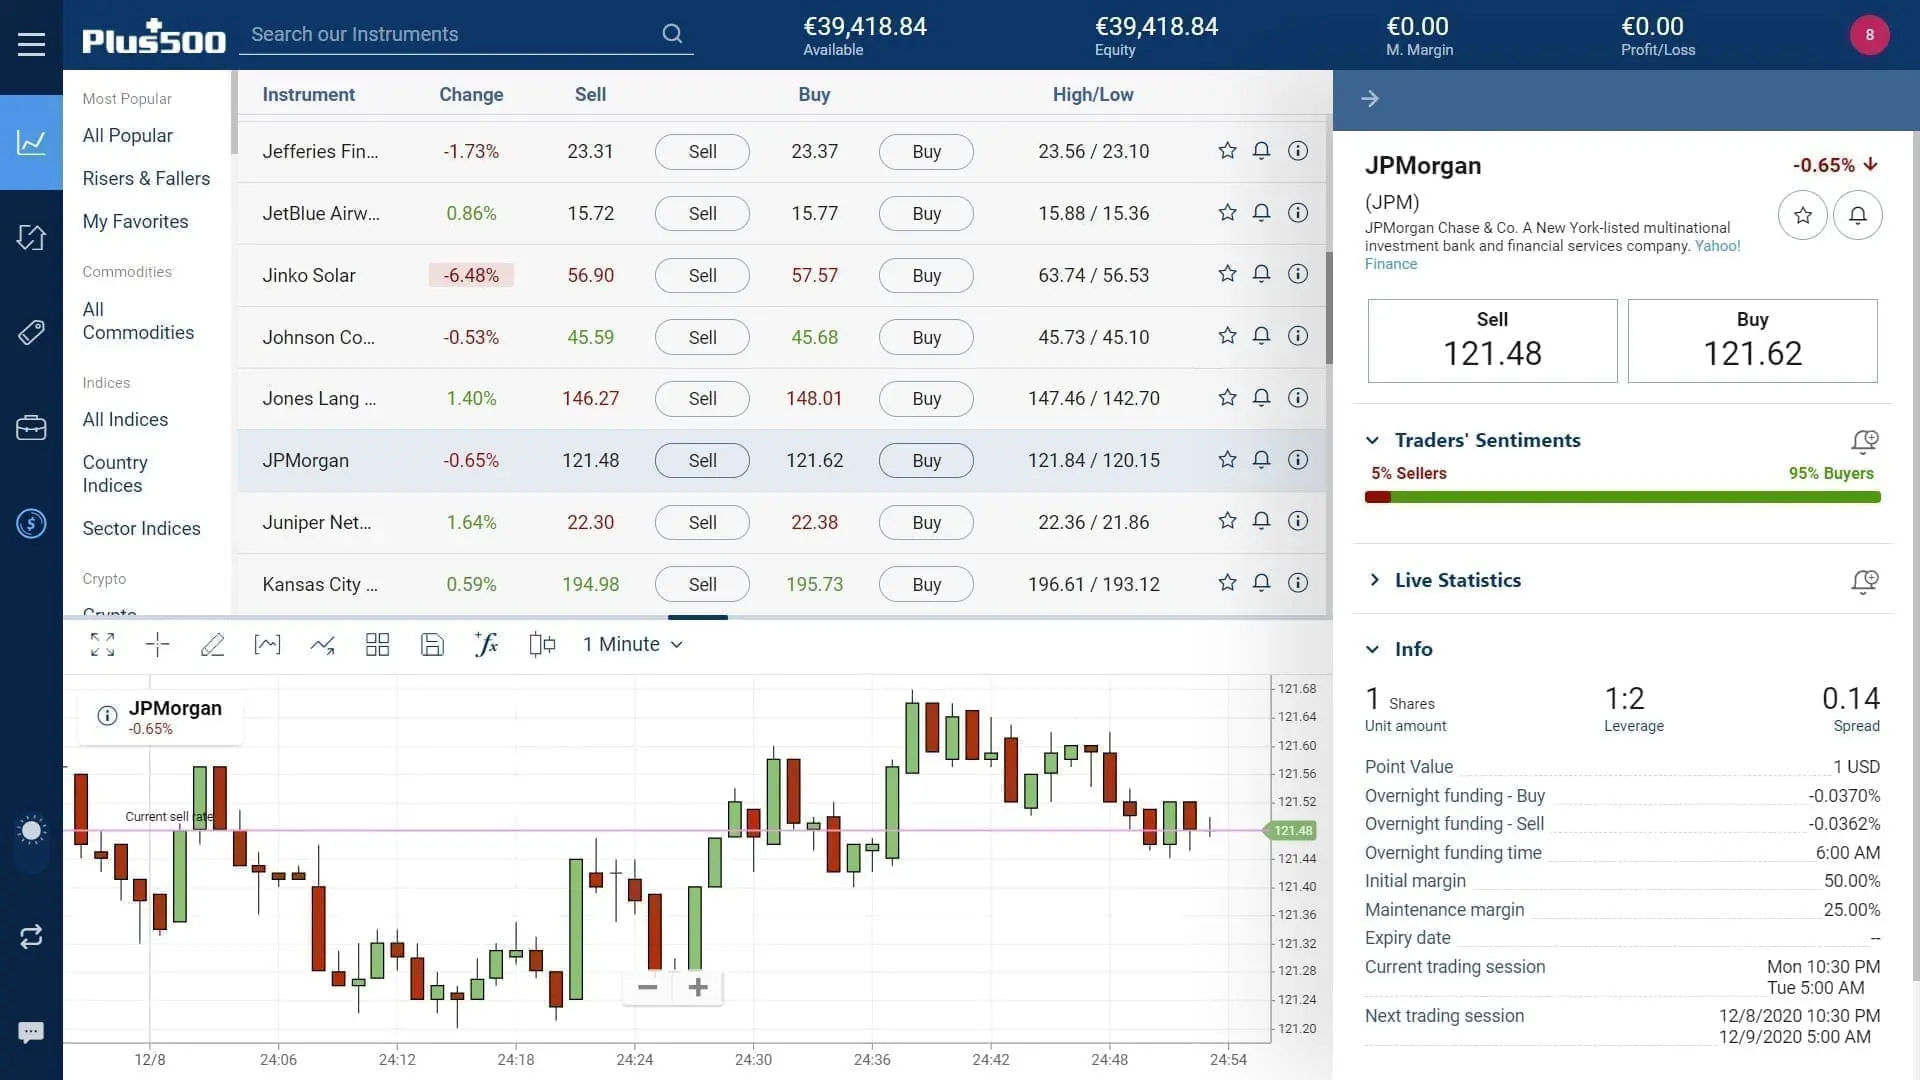Open the hamburger main menu
The image size is (1920, 1080).
click(x=31, y=44)
